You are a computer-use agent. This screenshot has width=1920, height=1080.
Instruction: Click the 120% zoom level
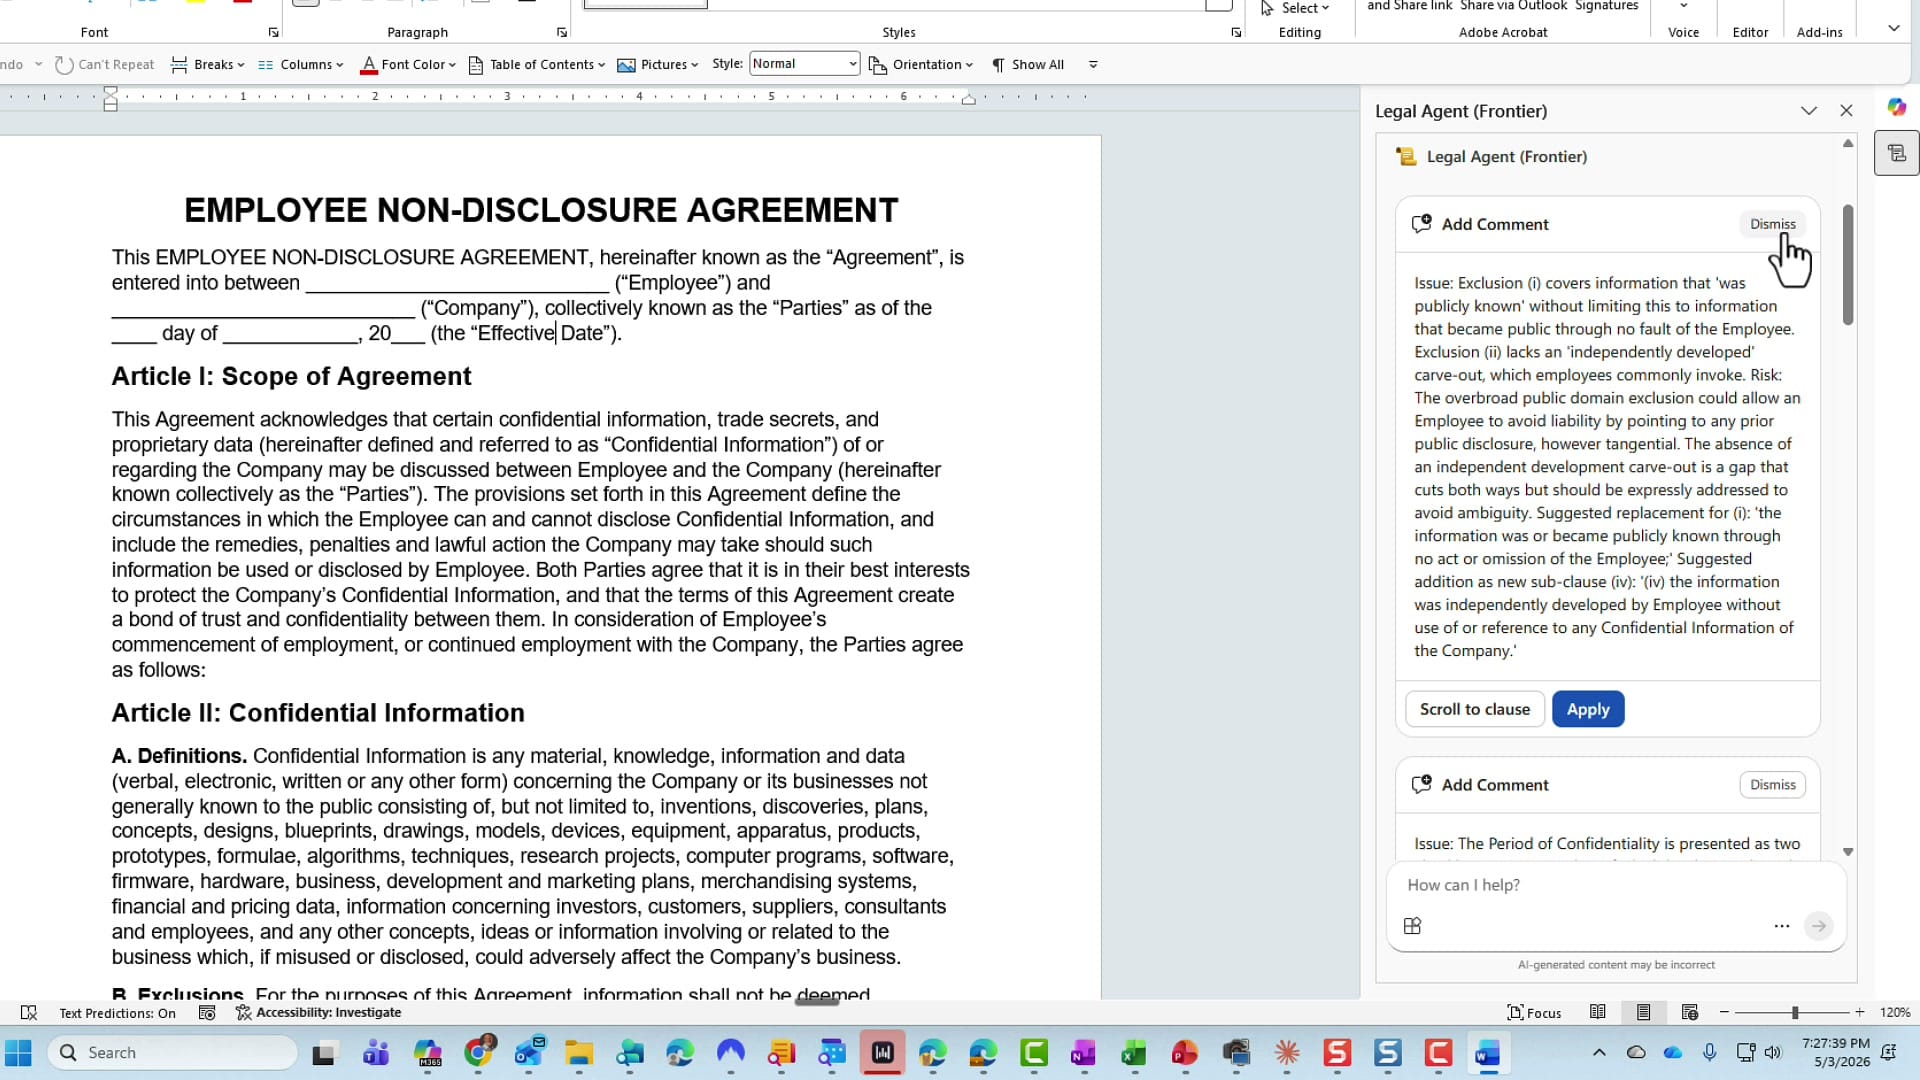1895,1013
